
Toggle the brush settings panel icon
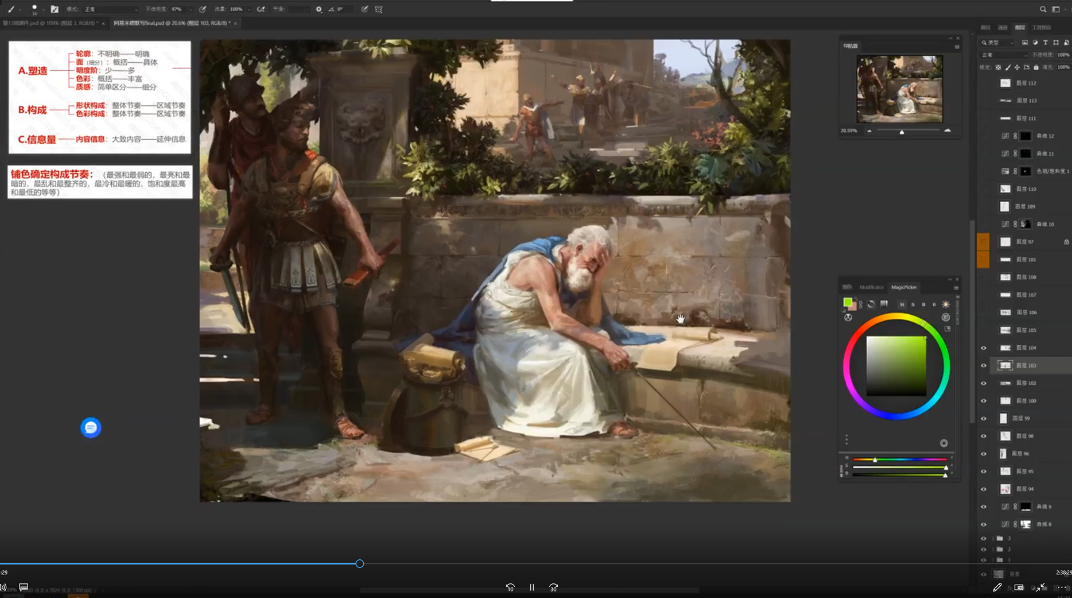(x=55, y=10)
